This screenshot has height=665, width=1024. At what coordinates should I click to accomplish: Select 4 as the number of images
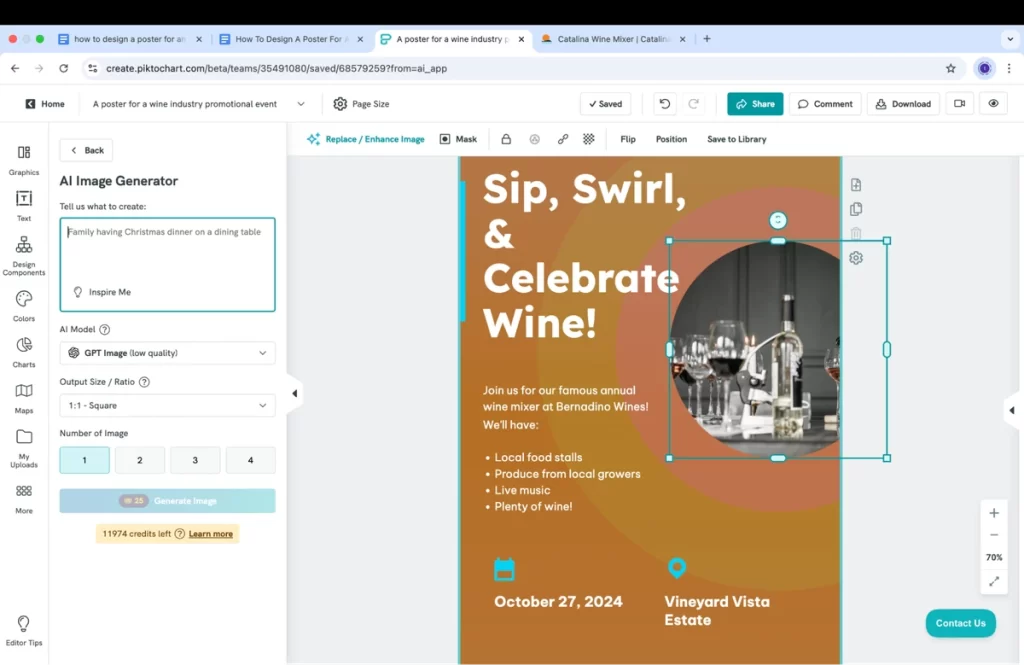[x=250, y=460]
